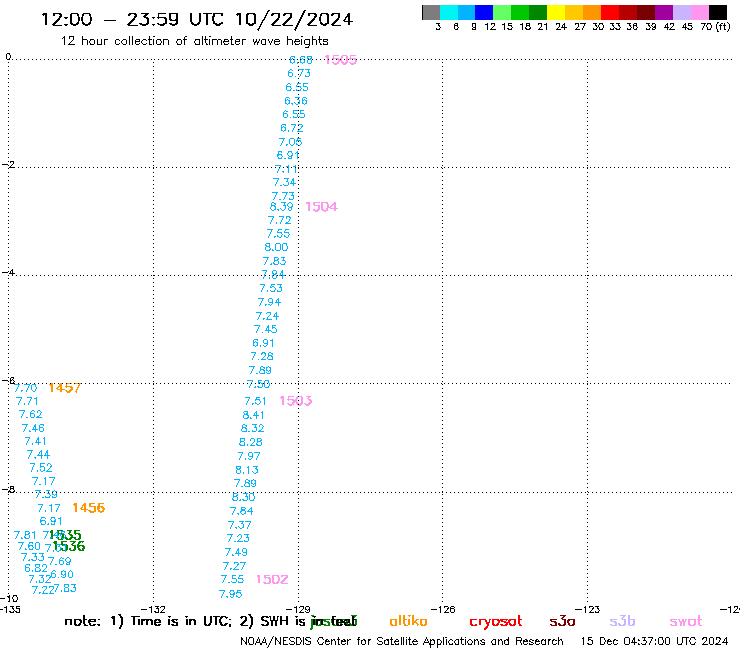The height and width of the screenshot is (650, 740).
Task: Select the NOAA/NESDIS credit line
Action: tap(402, 642)
